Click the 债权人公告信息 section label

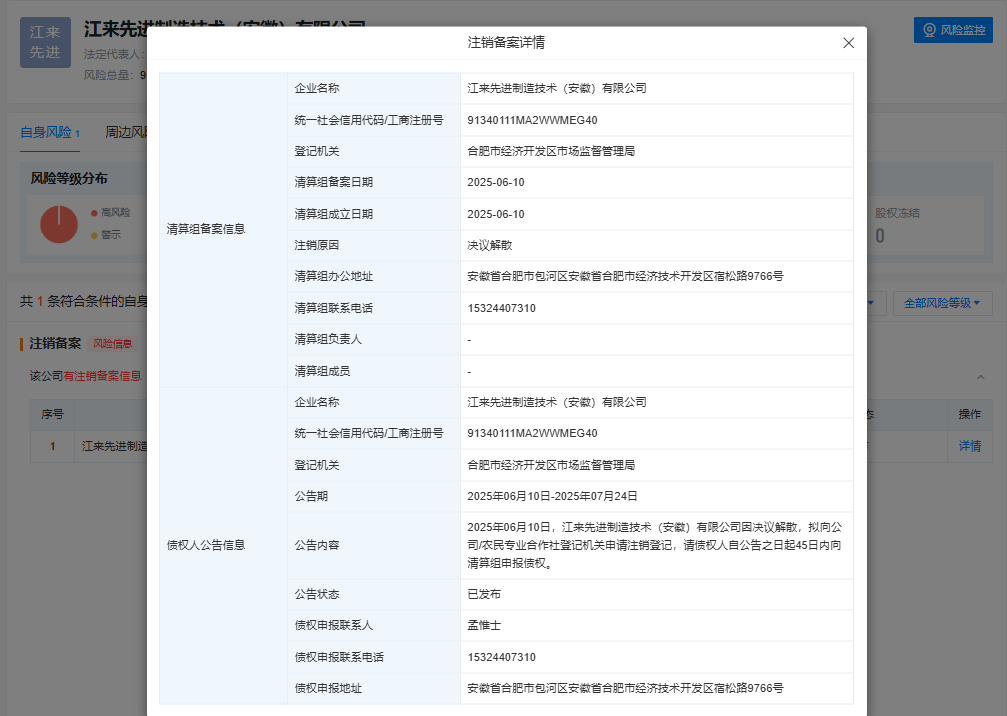206,545
